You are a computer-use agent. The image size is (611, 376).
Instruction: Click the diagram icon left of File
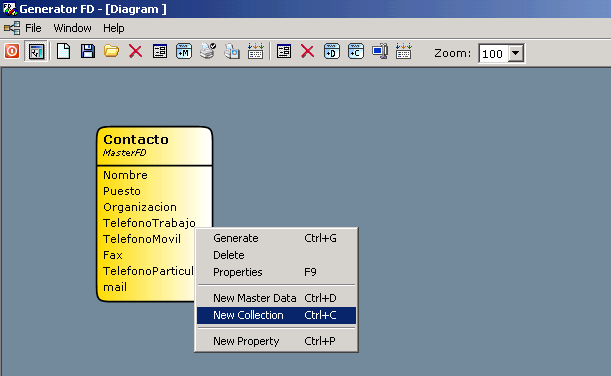point(12,28)
